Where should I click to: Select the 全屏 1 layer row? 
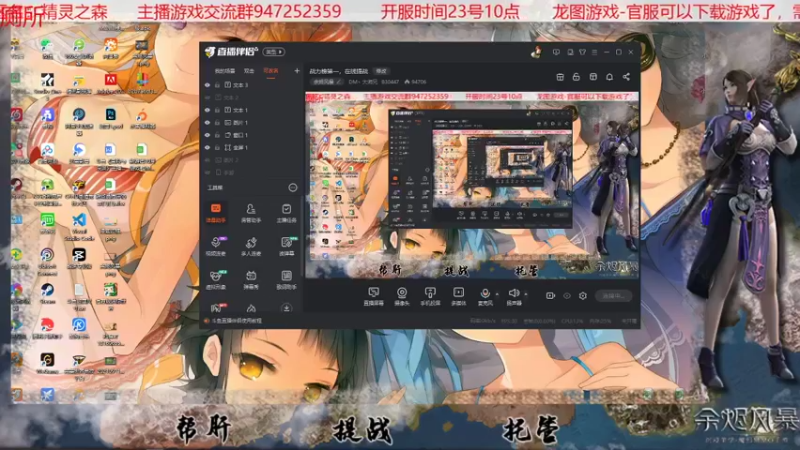(252, 147)
